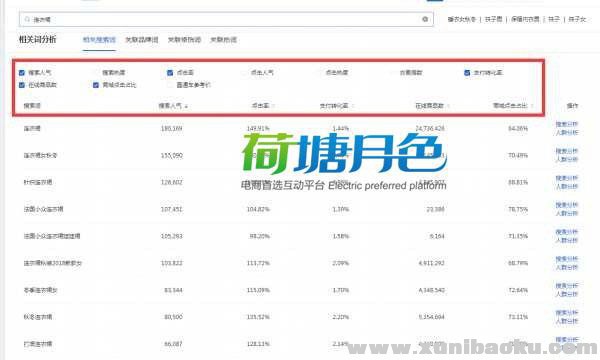Switch to the 关联品牌词 tab
Image resolution: width=600 pixels, height=360 pixels.
point(142,40)
